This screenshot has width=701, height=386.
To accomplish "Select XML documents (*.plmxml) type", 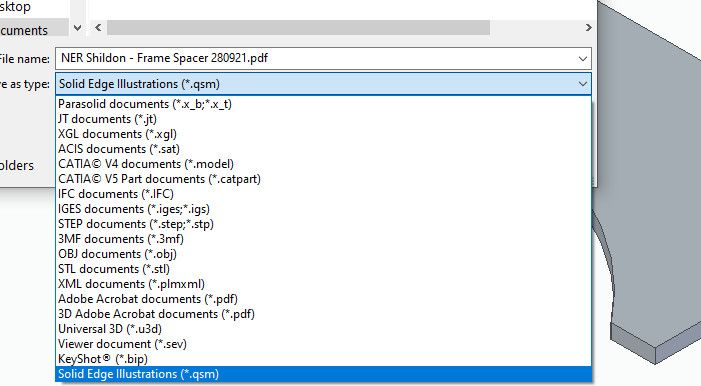I will click(x=323, y=284).
